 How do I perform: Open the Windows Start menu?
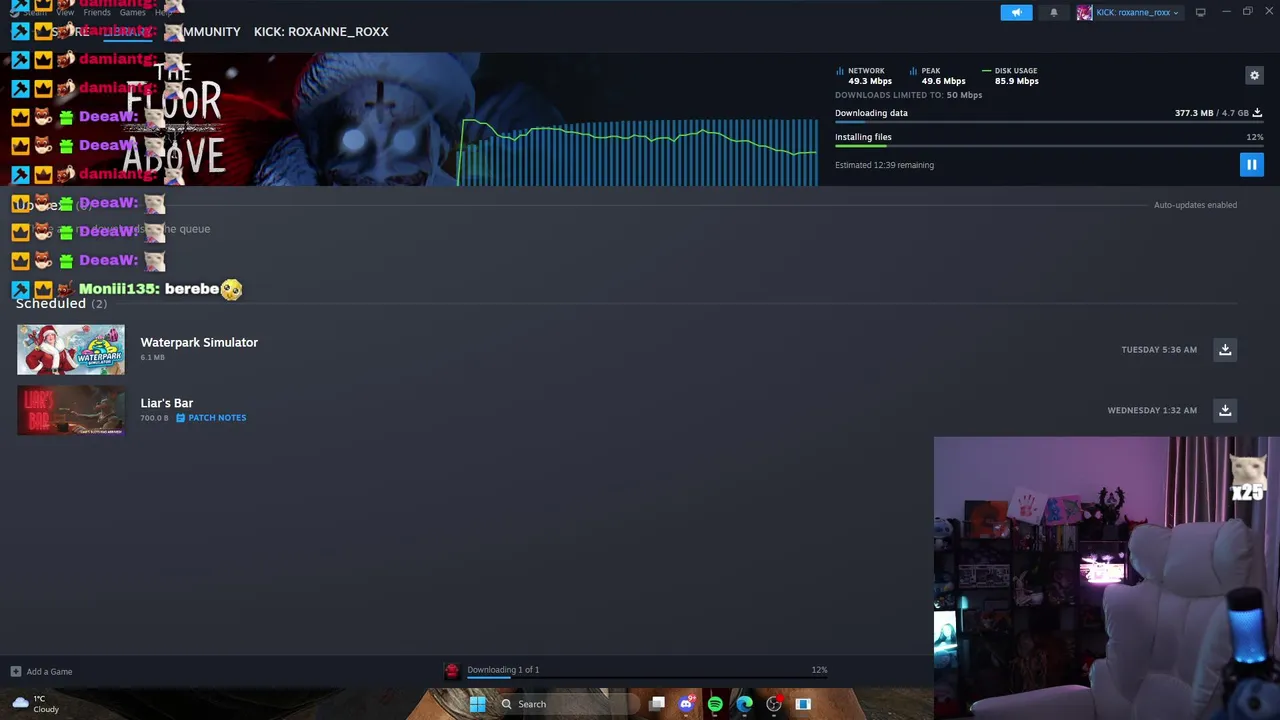click(x=477, y=704)
